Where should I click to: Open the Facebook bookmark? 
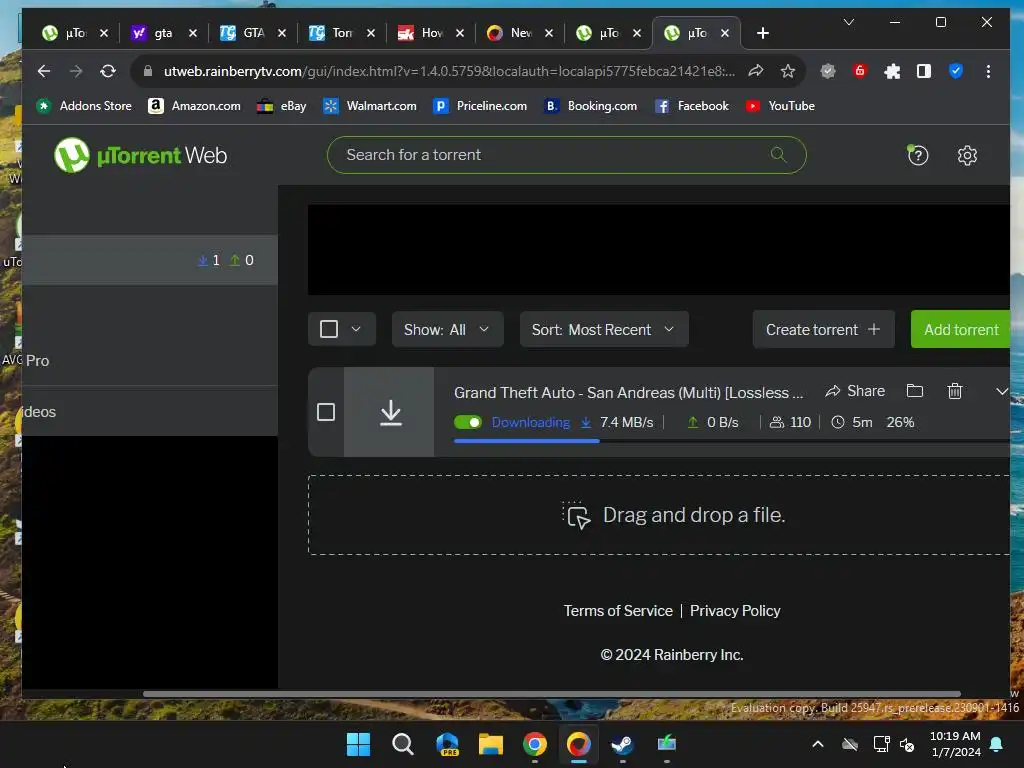point(691,106)
